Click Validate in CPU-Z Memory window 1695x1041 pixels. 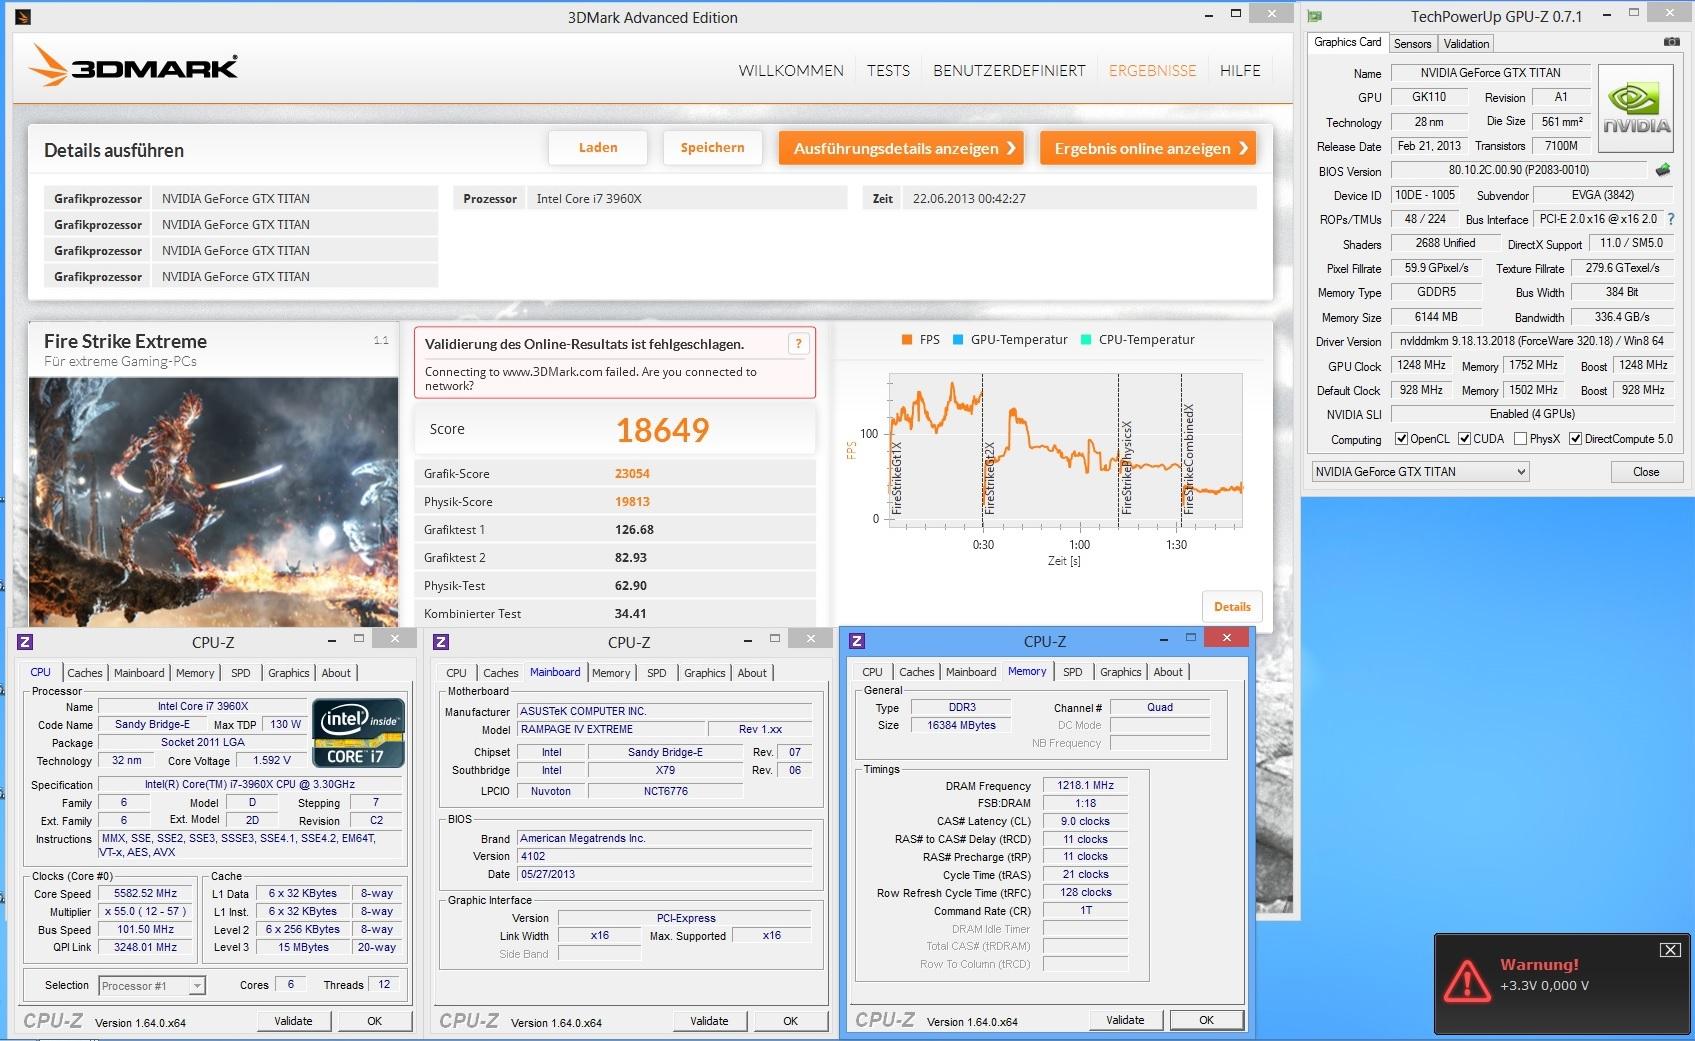[1125, 1020]
